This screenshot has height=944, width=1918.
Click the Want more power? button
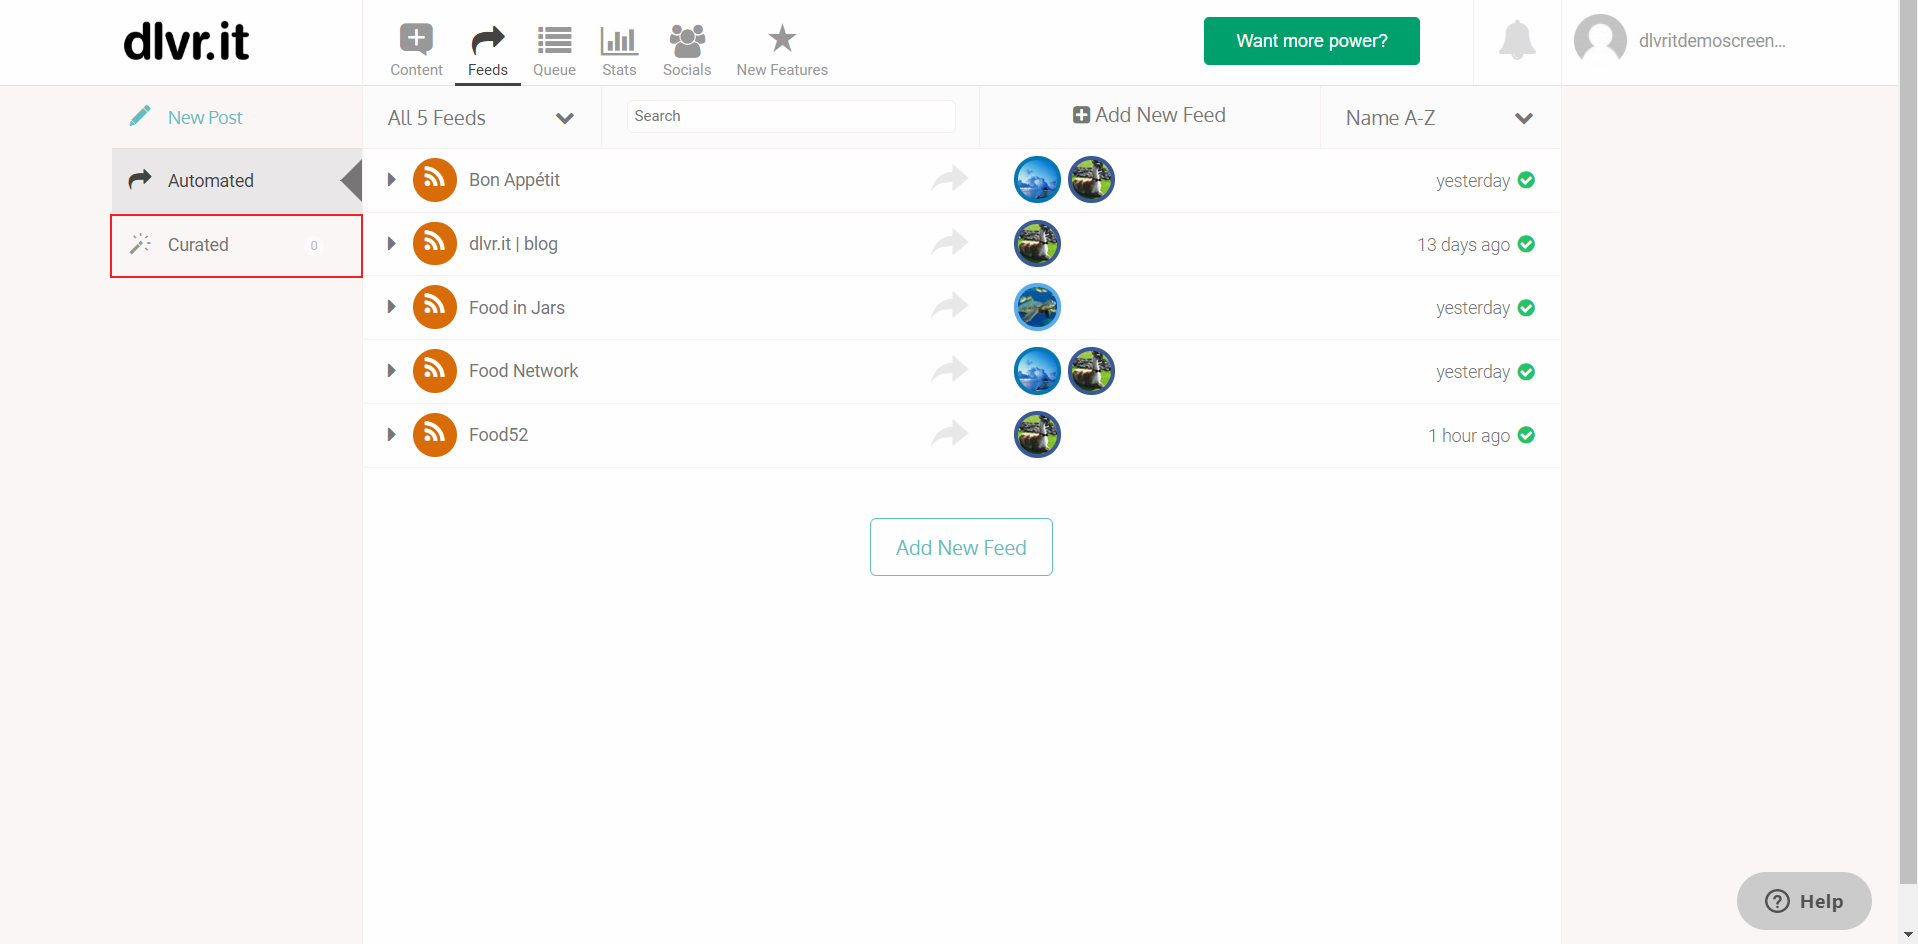click(x=1311, y=41)
